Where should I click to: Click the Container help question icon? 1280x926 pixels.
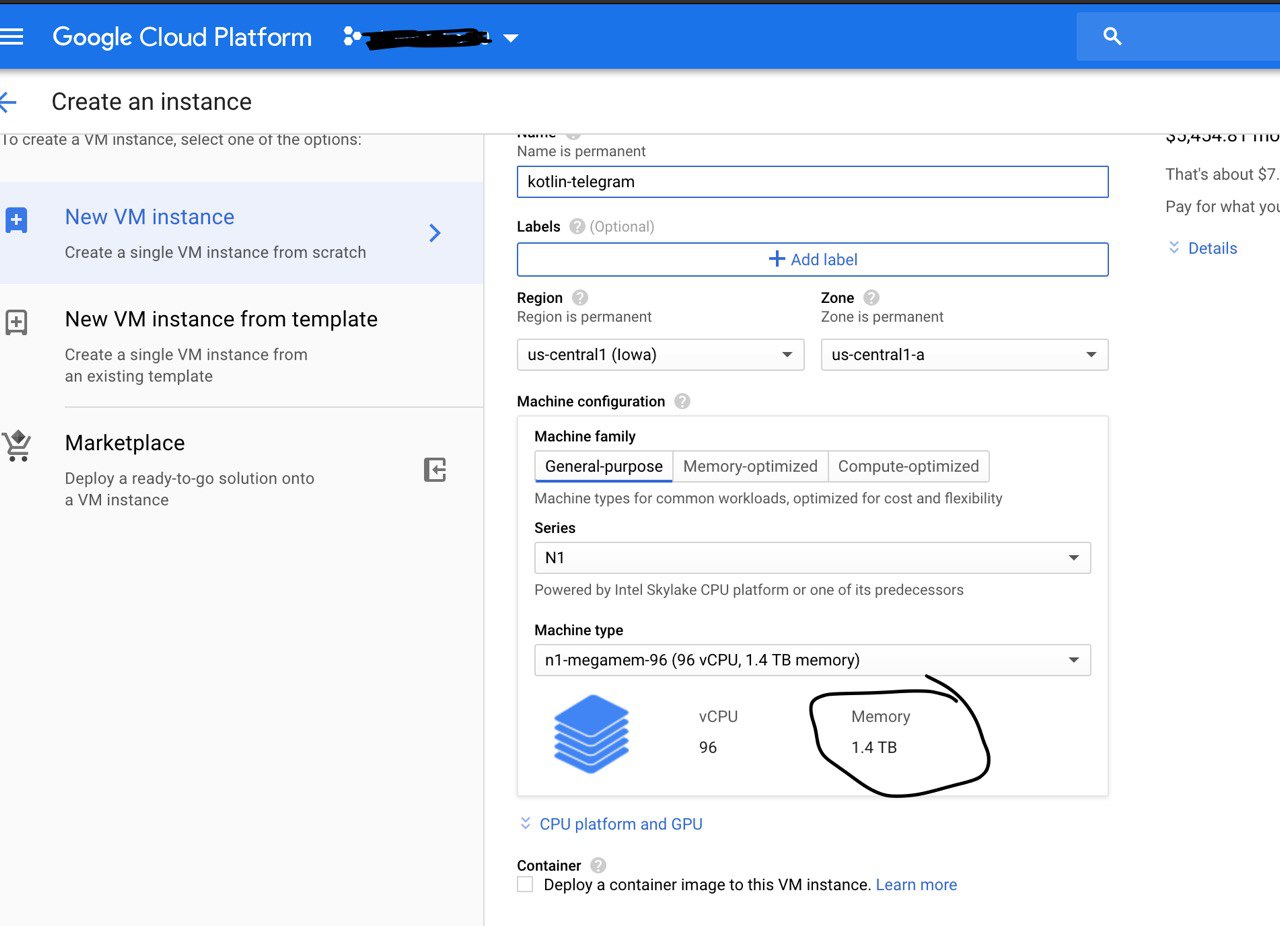coord(598,866)
